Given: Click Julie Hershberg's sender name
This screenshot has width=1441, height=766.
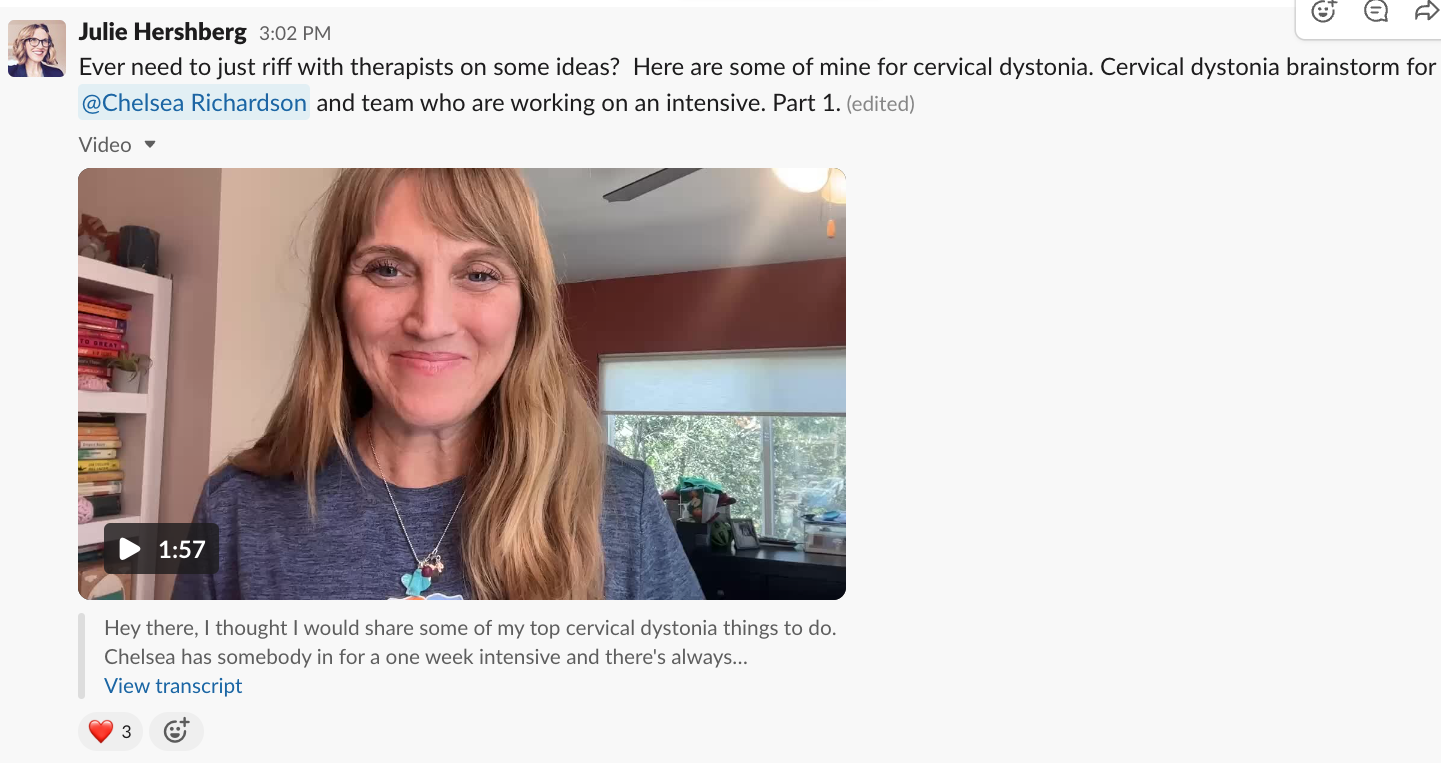Looking at the screenshot, I should click(x=163, y=32).
